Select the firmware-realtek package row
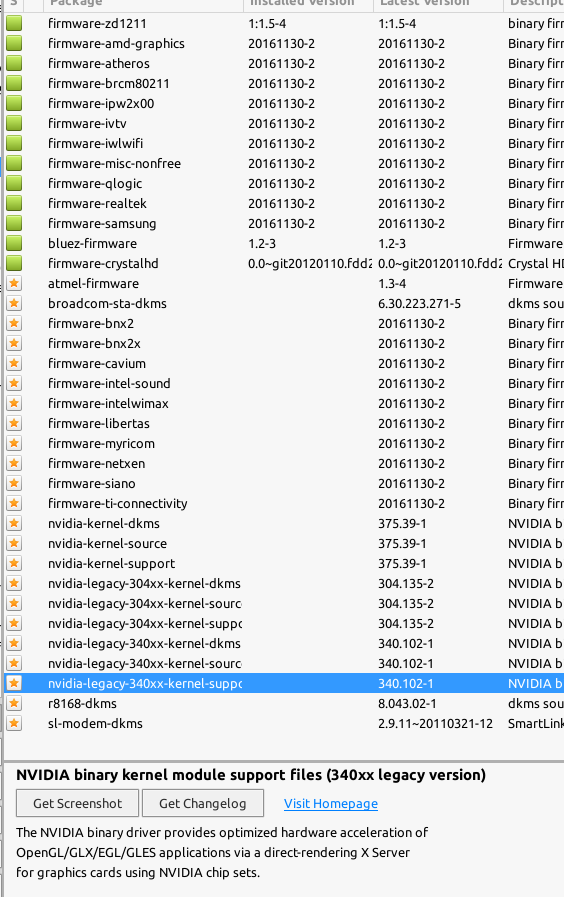The width and height of the screenshot is (564, 897). coord(284,203)
